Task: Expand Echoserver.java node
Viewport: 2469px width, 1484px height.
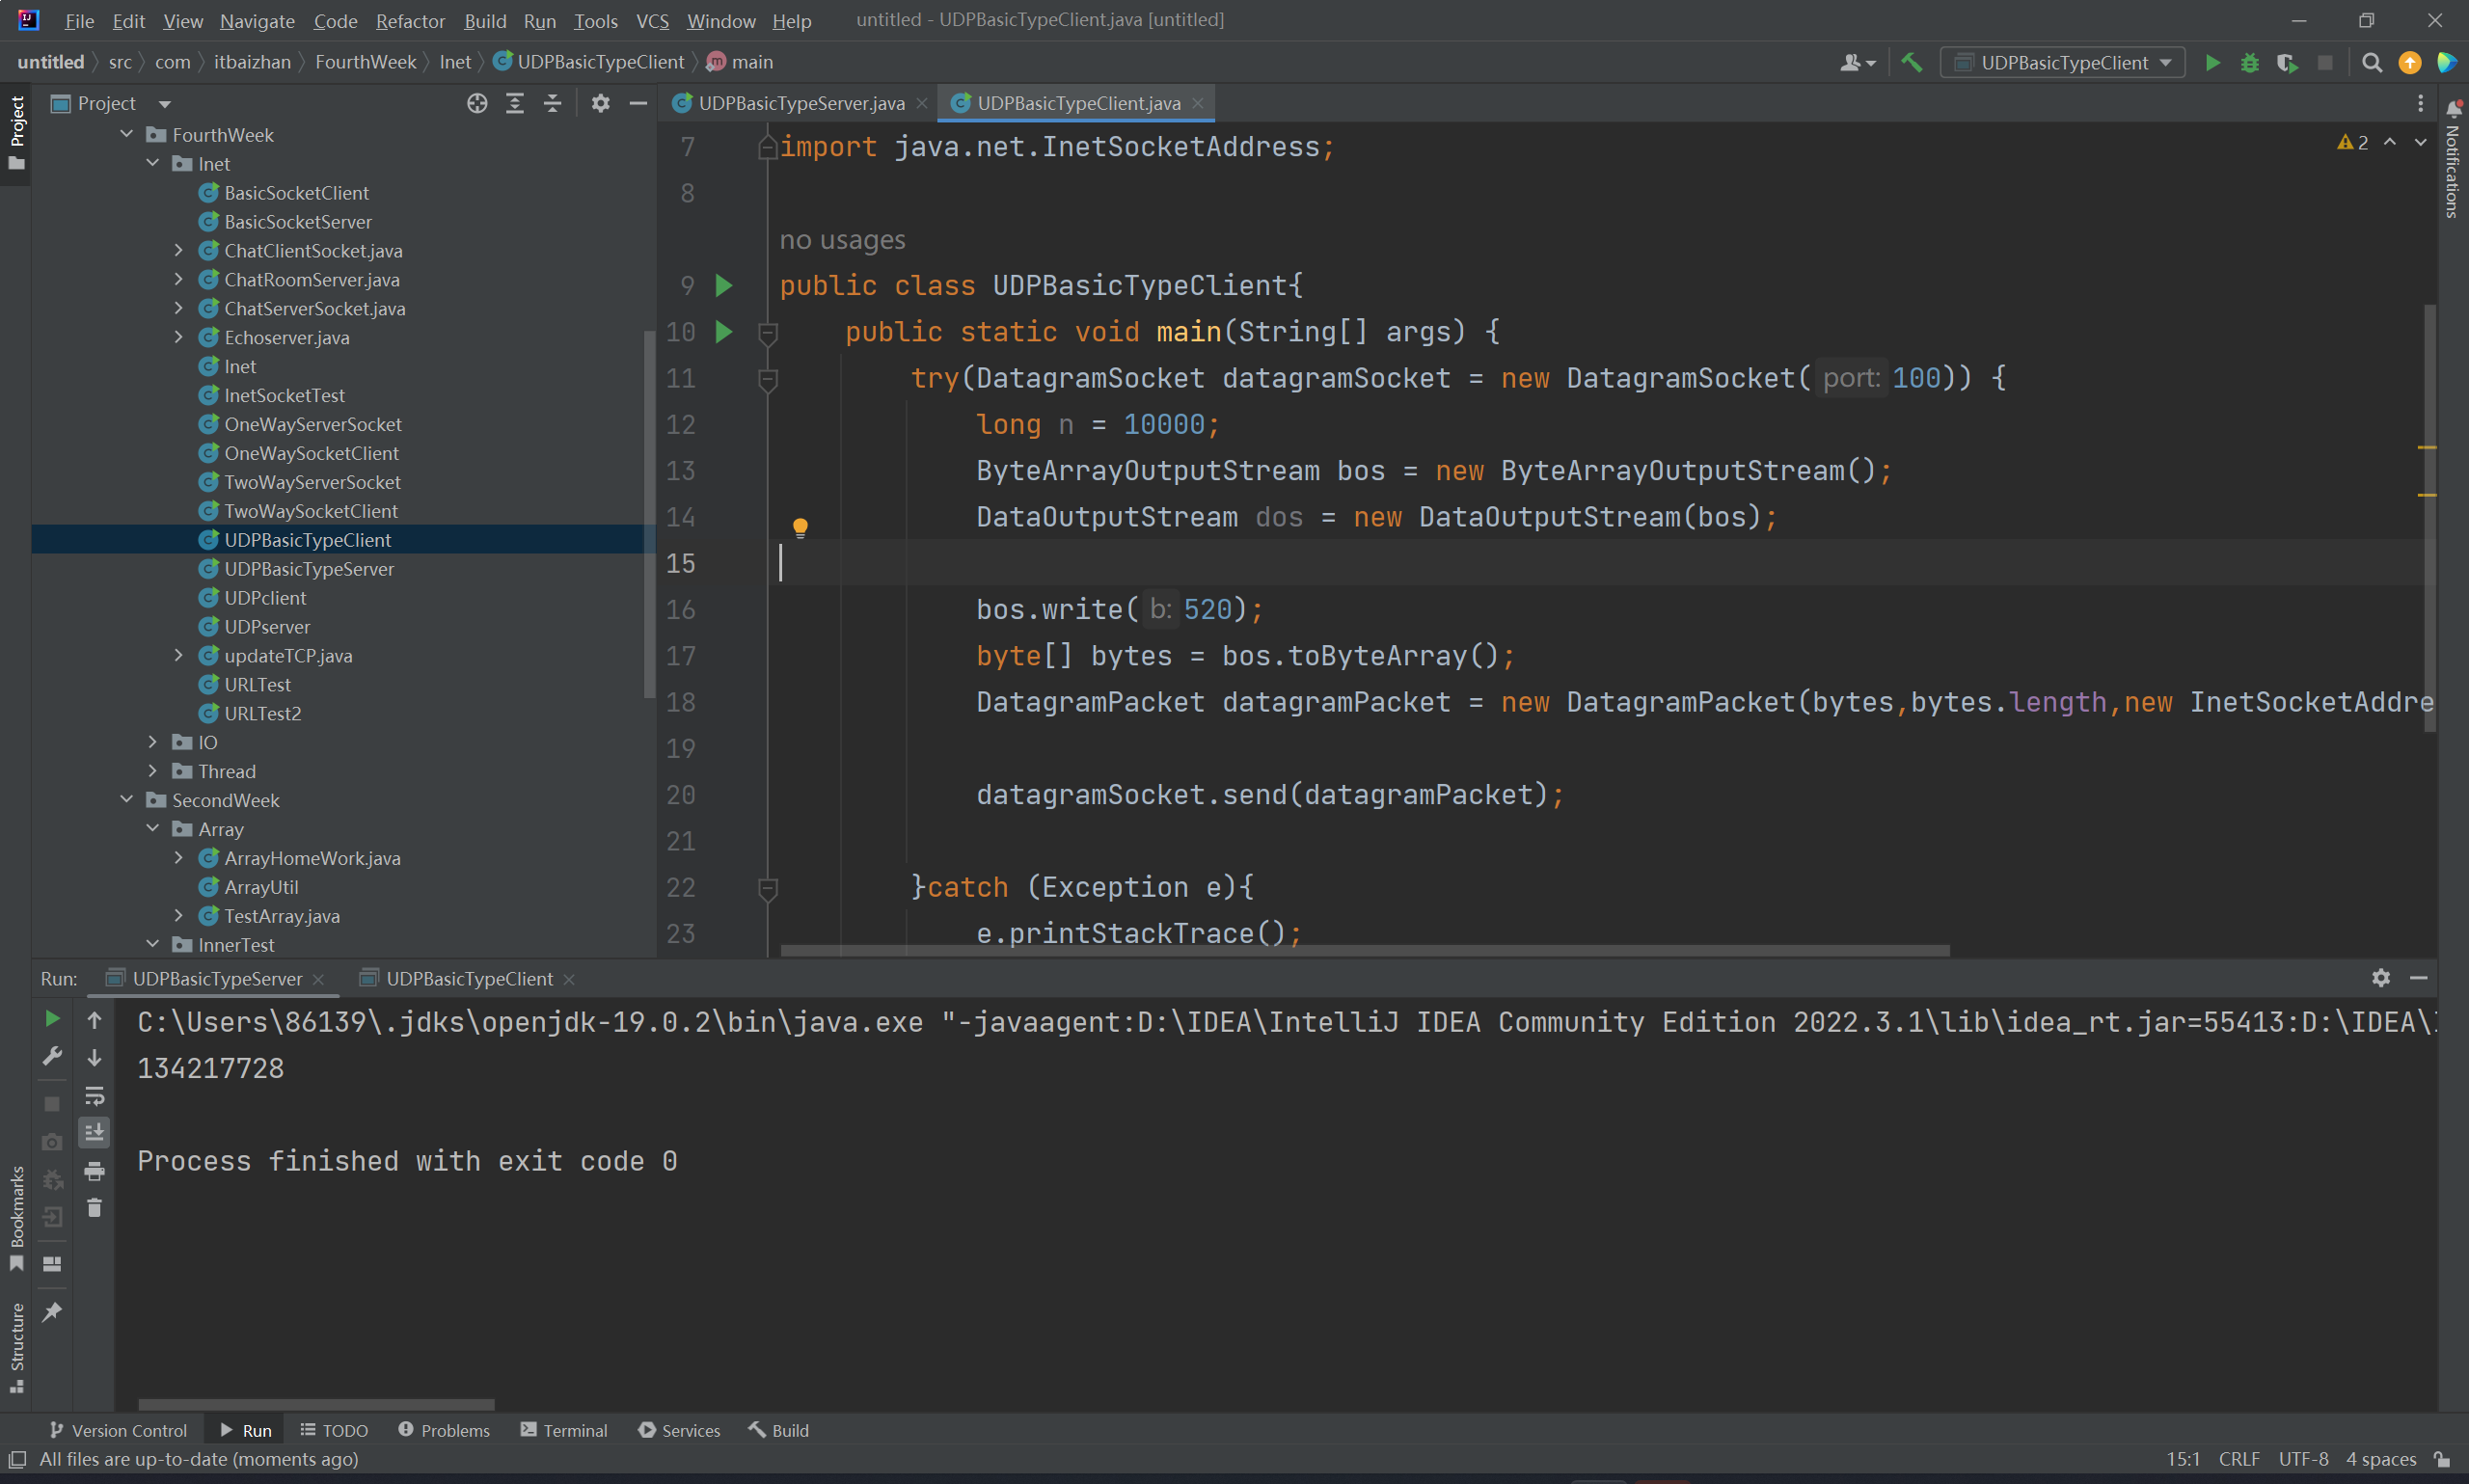Action: click(179, 337)
